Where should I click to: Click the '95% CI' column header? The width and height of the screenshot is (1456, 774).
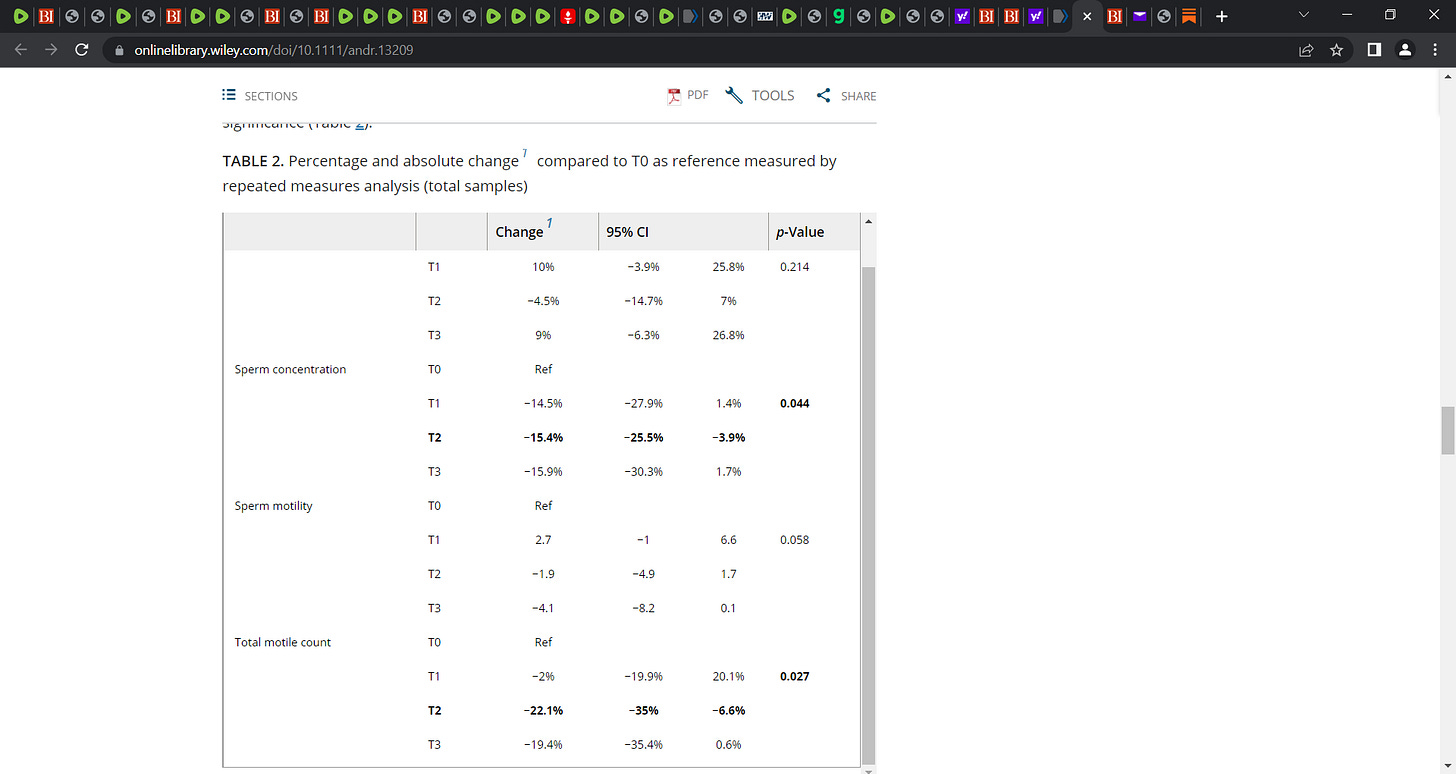click(627, 232)
